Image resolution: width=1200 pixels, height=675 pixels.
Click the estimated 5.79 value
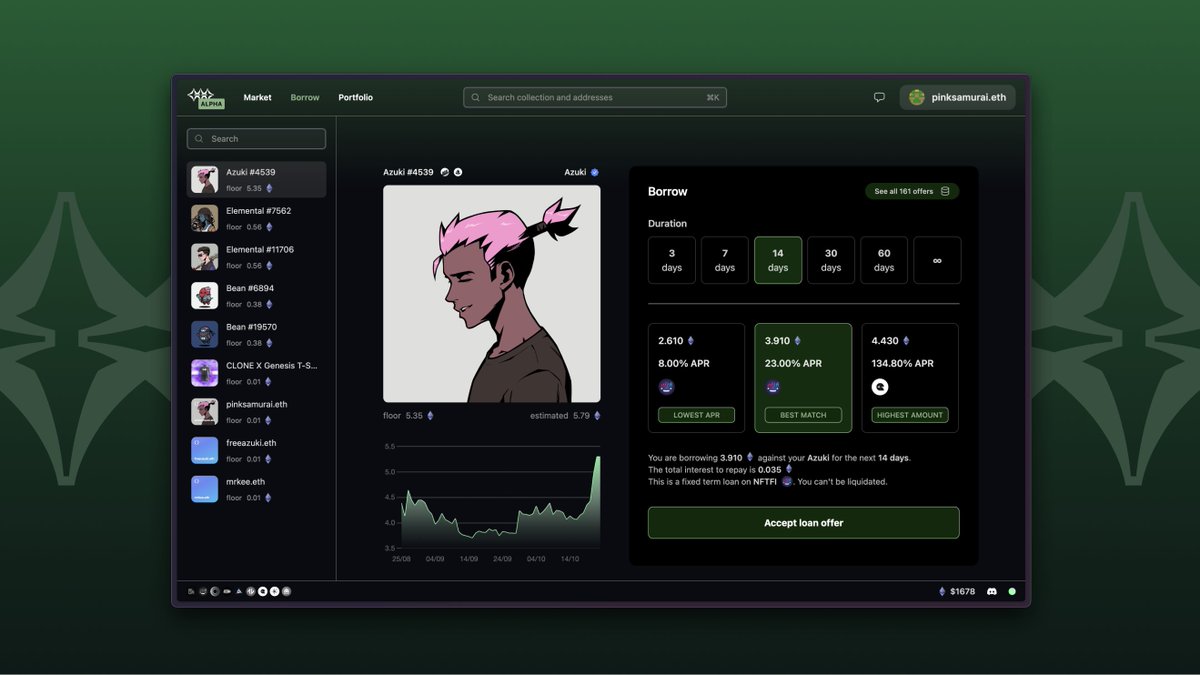point(581,416)
